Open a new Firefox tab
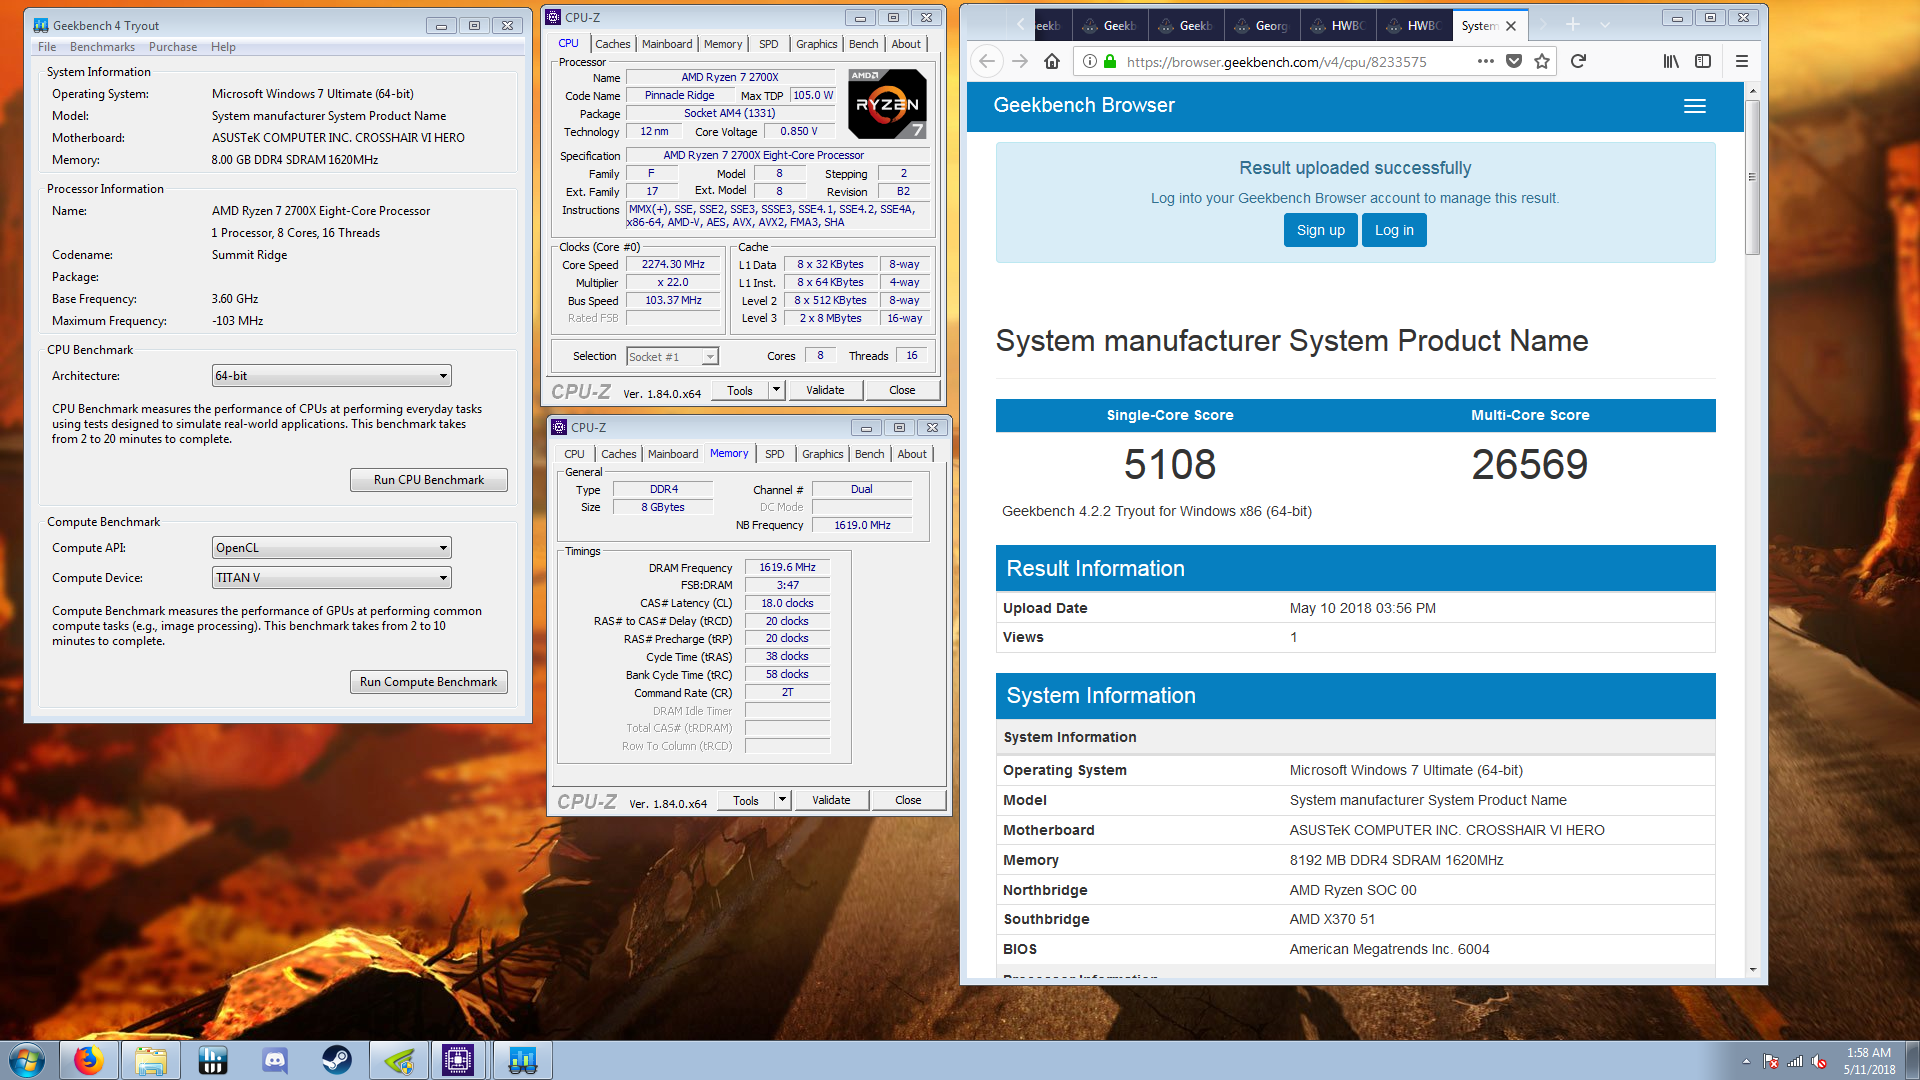This screenshot has height=1080, width=1920. [1573, 25]
